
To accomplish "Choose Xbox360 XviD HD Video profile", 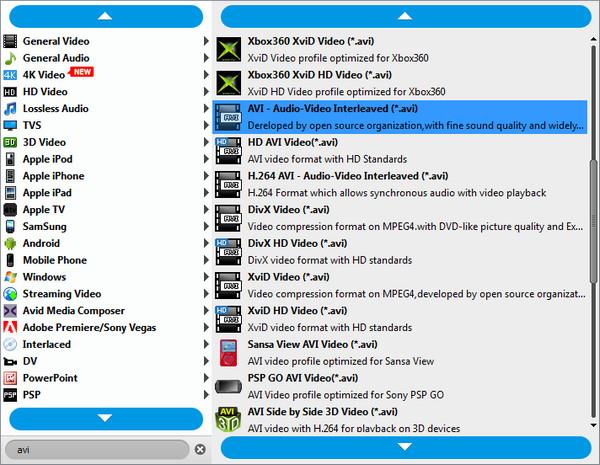I will (x=400, y=83).
